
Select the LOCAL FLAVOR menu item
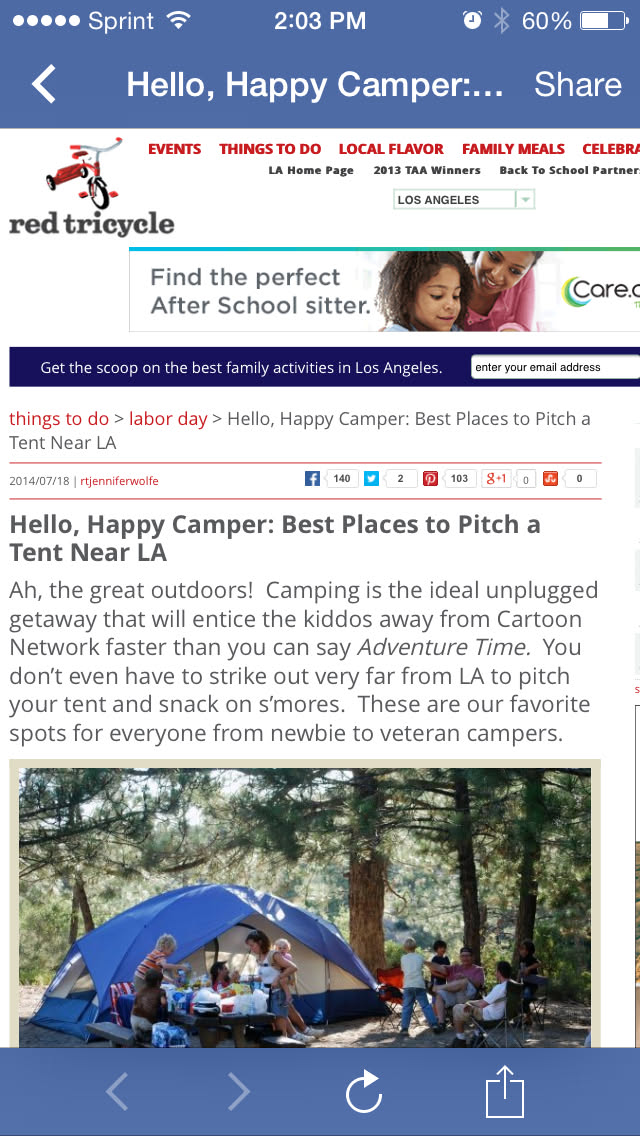(391, 149)
